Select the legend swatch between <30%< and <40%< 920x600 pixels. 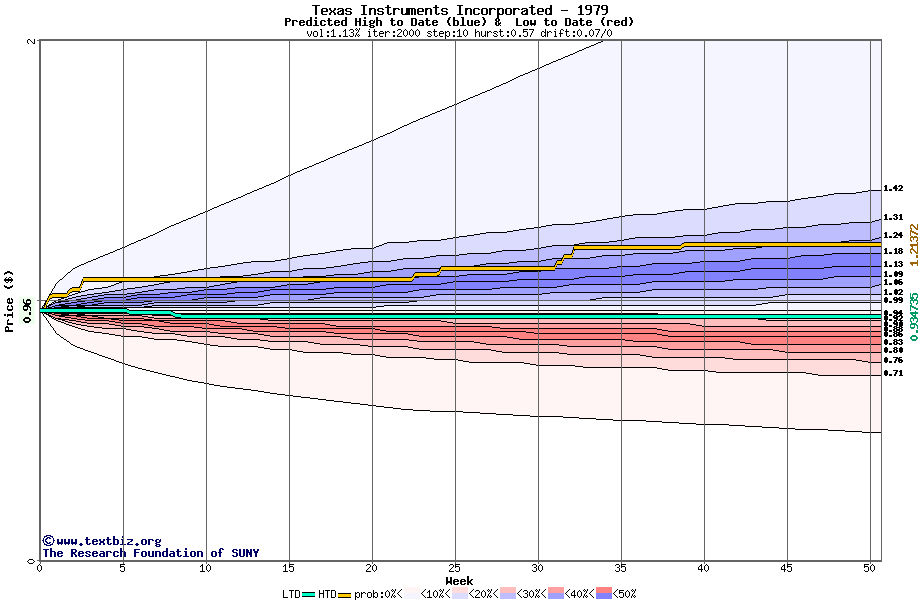click(556, 594)
